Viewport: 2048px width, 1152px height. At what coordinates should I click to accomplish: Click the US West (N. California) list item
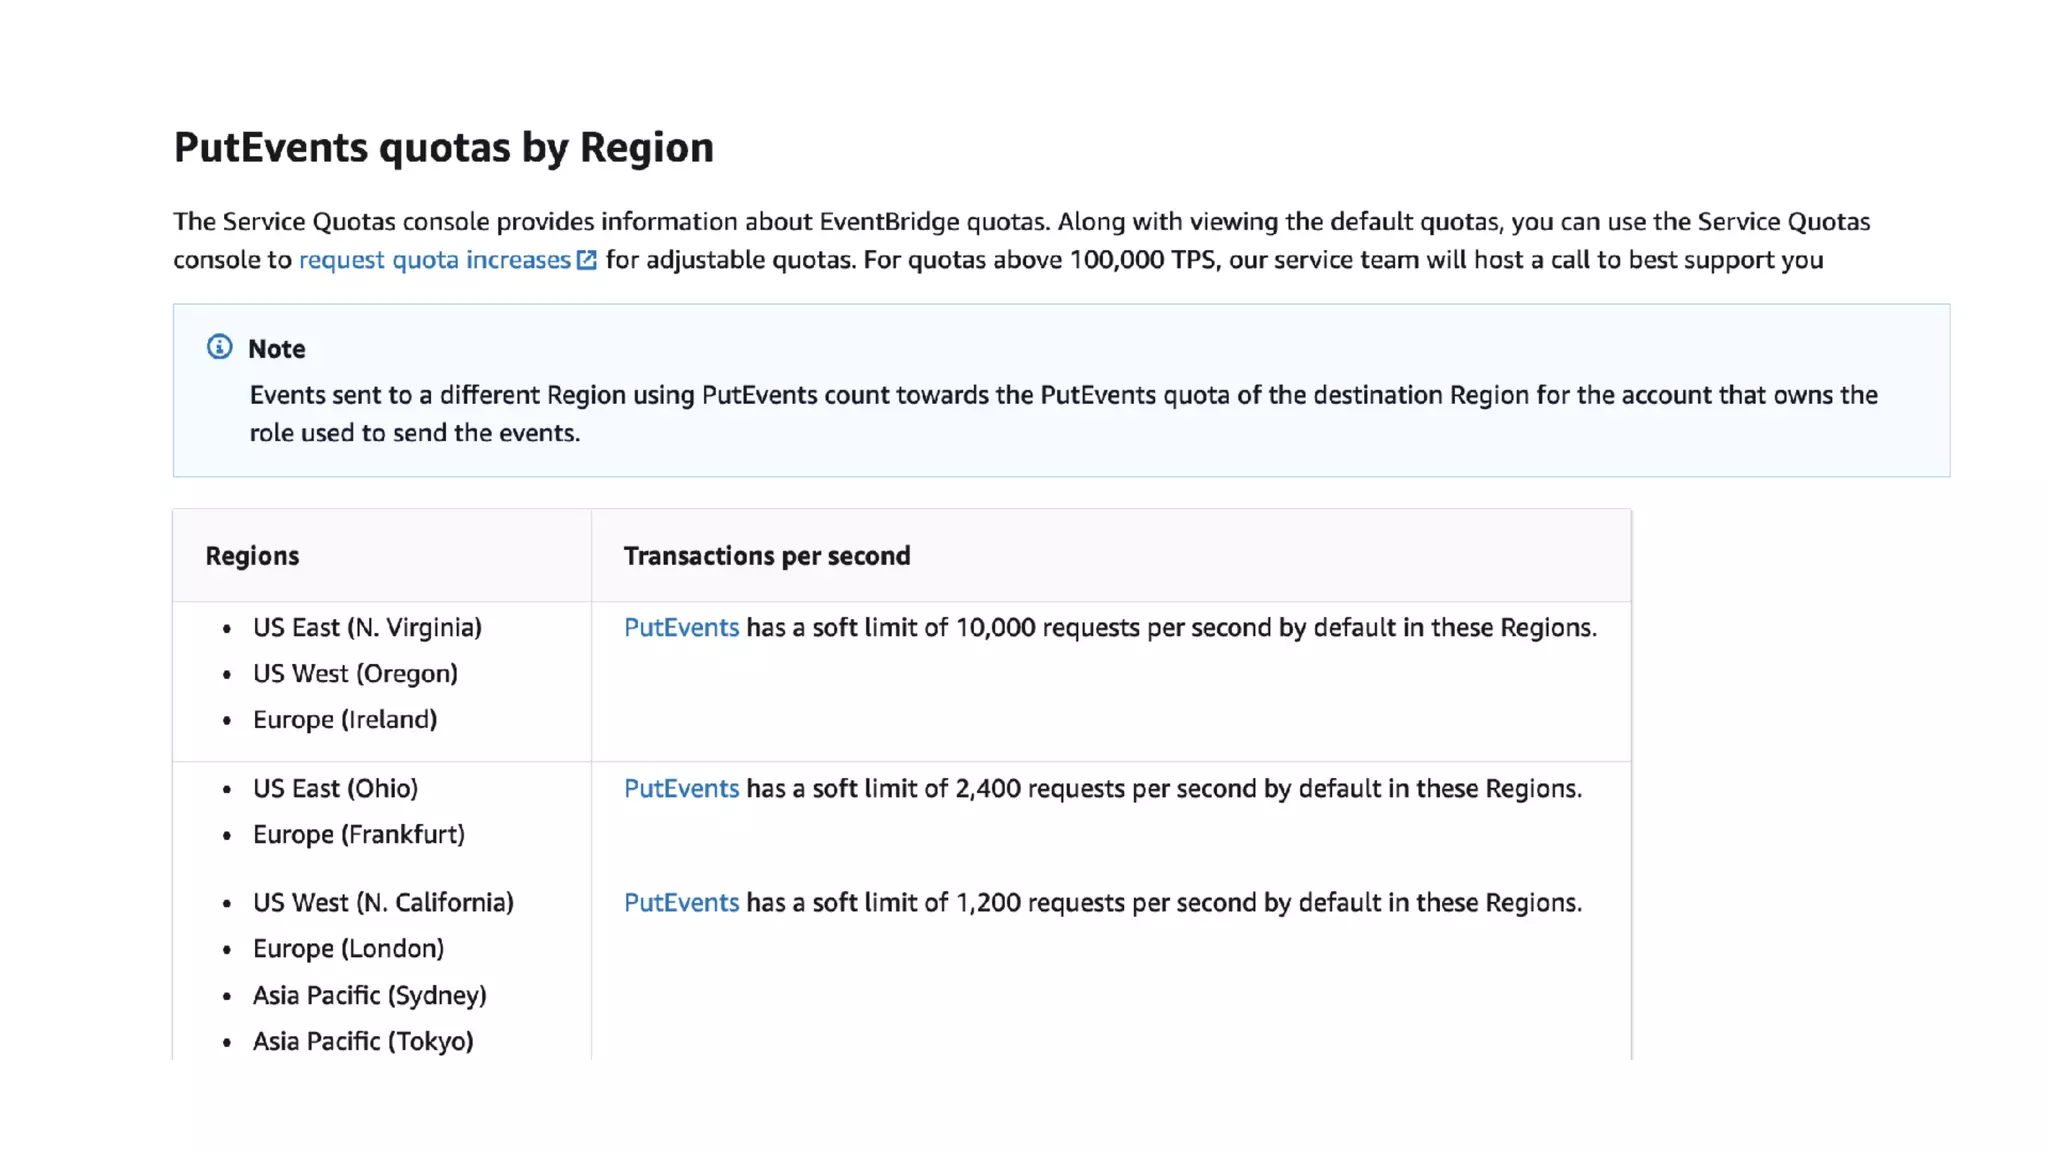click(382, 902)
